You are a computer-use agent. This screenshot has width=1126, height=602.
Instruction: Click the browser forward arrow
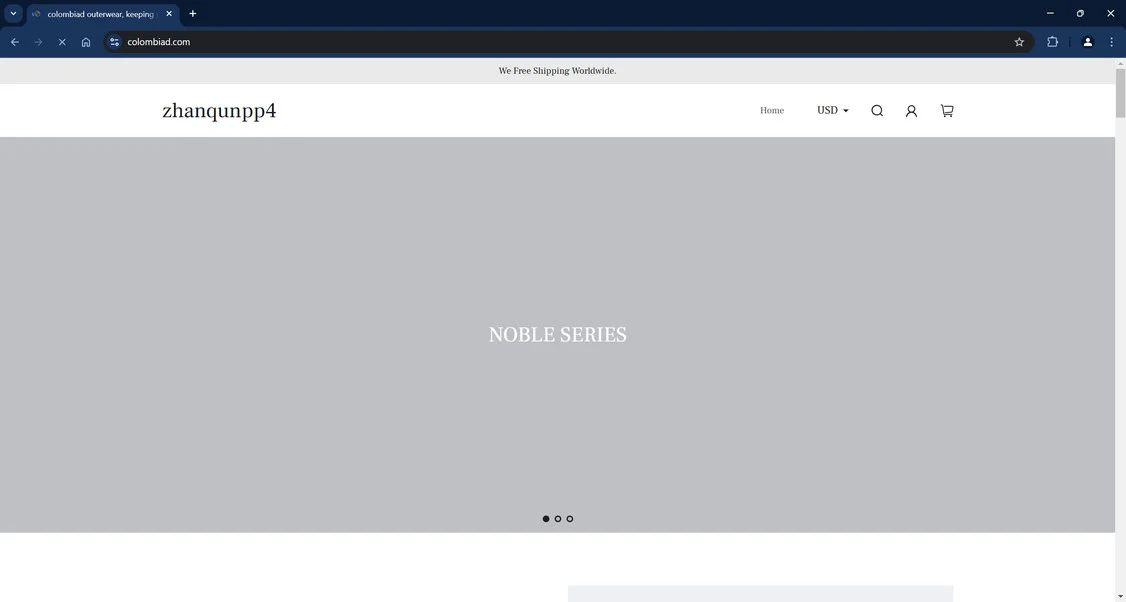point(38,42)
